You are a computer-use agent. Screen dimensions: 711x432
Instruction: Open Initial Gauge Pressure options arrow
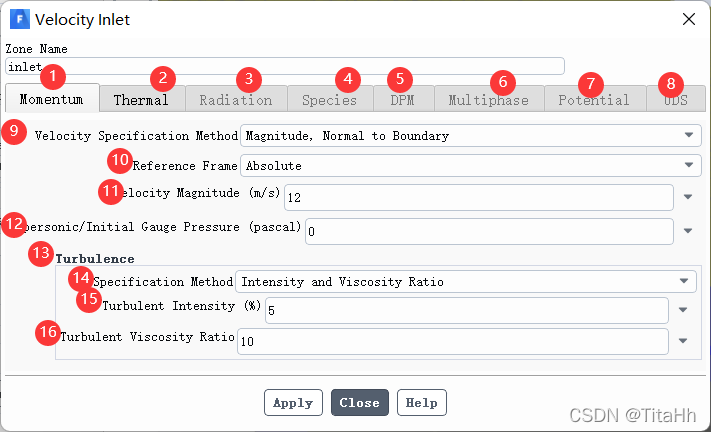(x=688, y=231)
